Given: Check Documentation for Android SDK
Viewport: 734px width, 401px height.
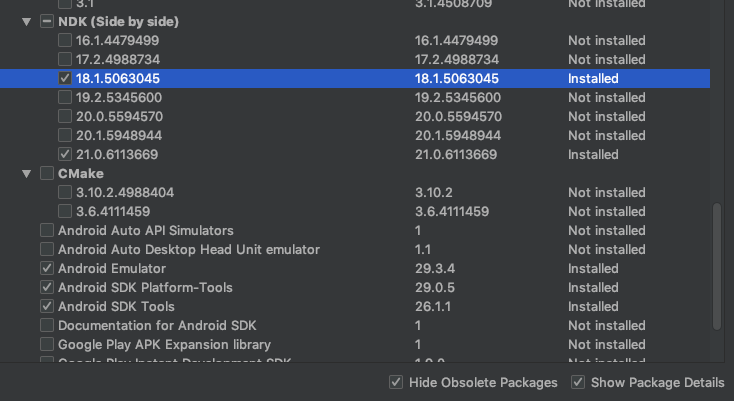Looking at the screenshot, I should pos(47,325).
